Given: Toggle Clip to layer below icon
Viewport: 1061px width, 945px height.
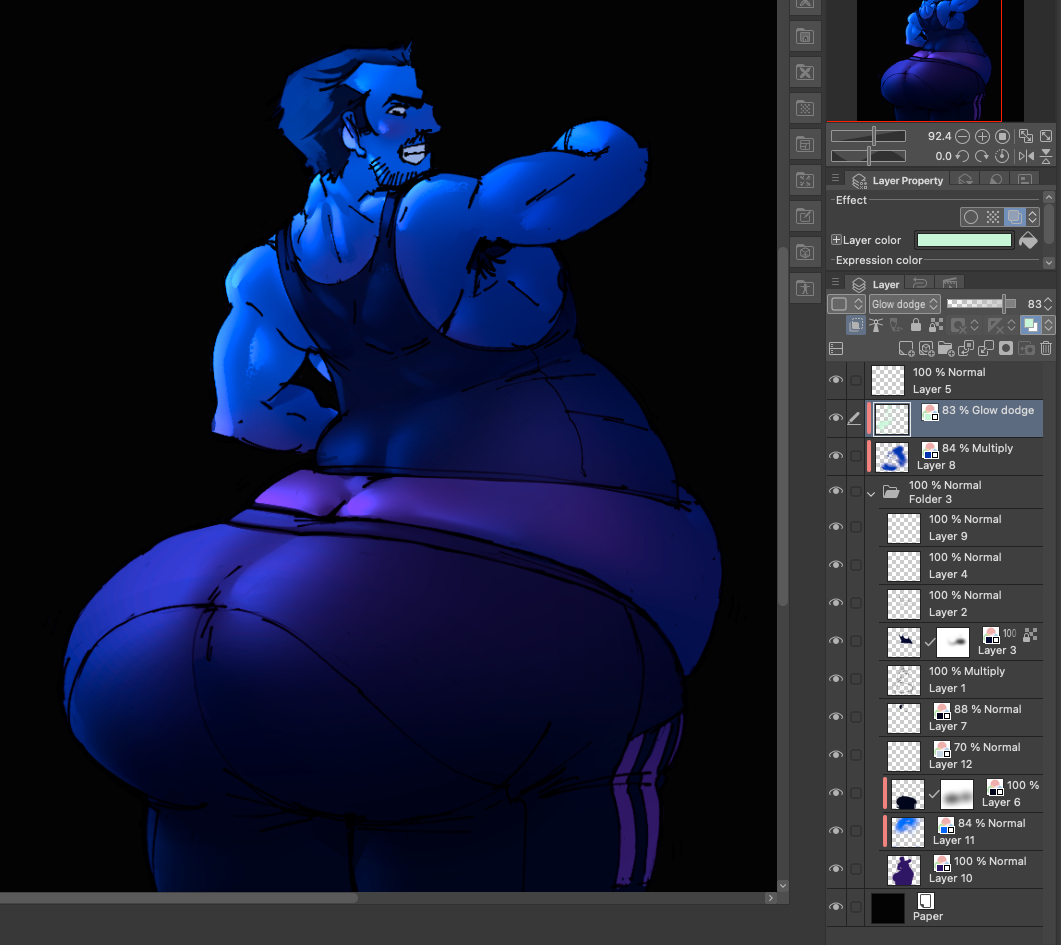Looking at the screenshot, I should (857, 325).
